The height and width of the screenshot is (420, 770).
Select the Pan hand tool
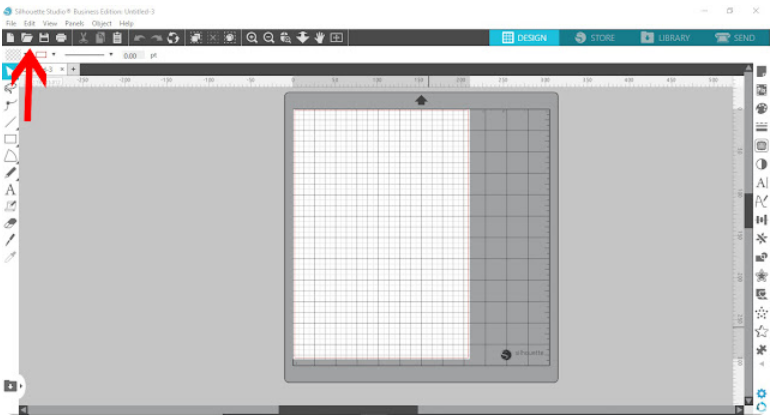(x=319, y=38)
